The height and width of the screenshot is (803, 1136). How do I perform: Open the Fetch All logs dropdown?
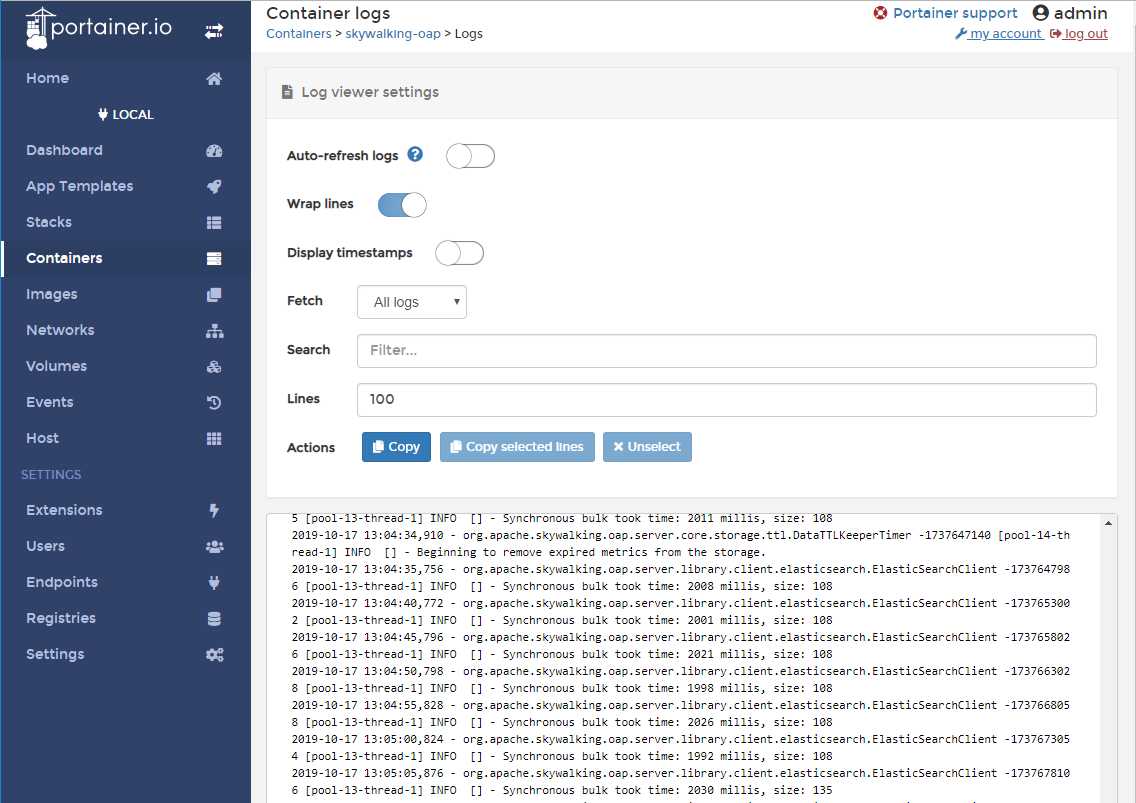coord(412,302)
